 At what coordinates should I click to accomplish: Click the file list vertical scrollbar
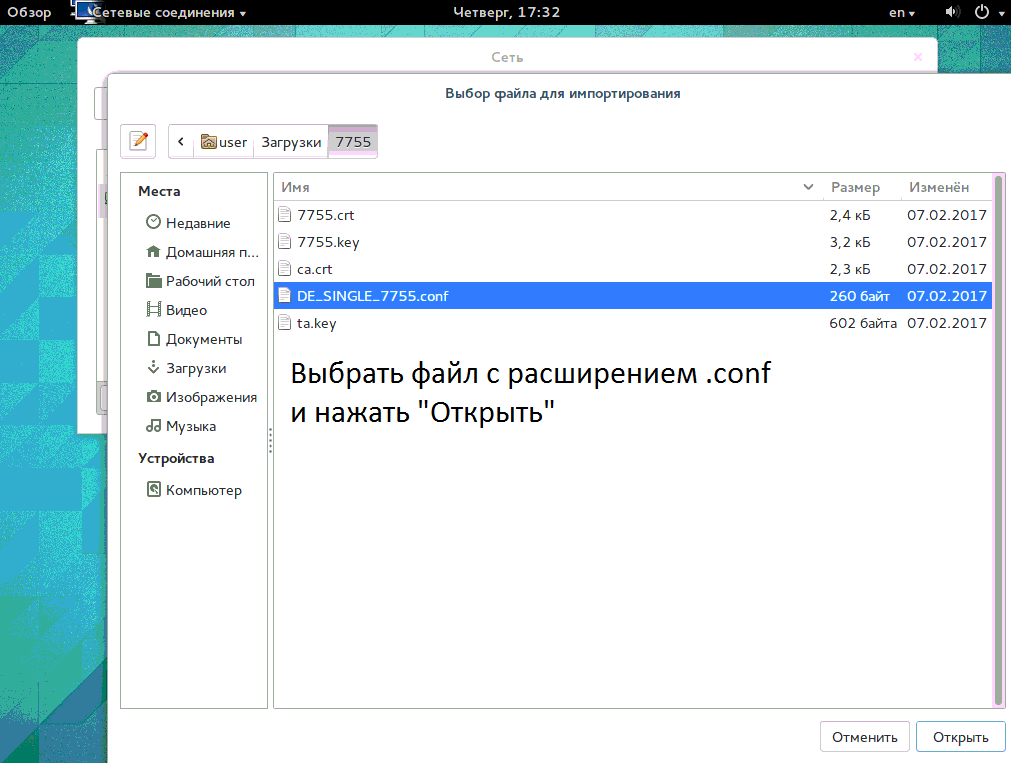[998, 440]
